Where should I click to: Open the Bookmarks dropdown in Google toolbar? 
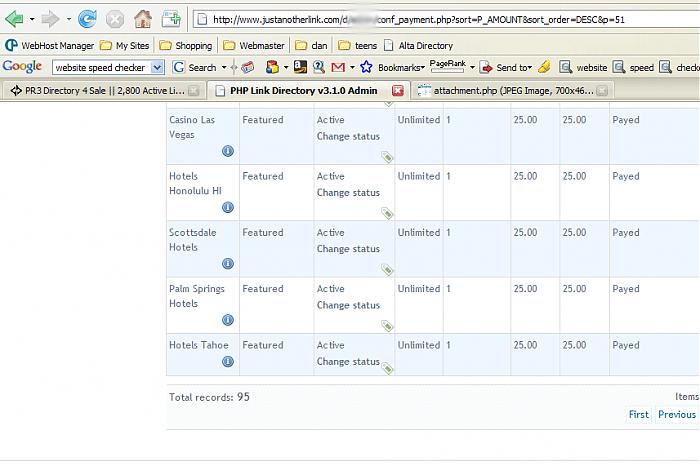[x=401, y=67]
